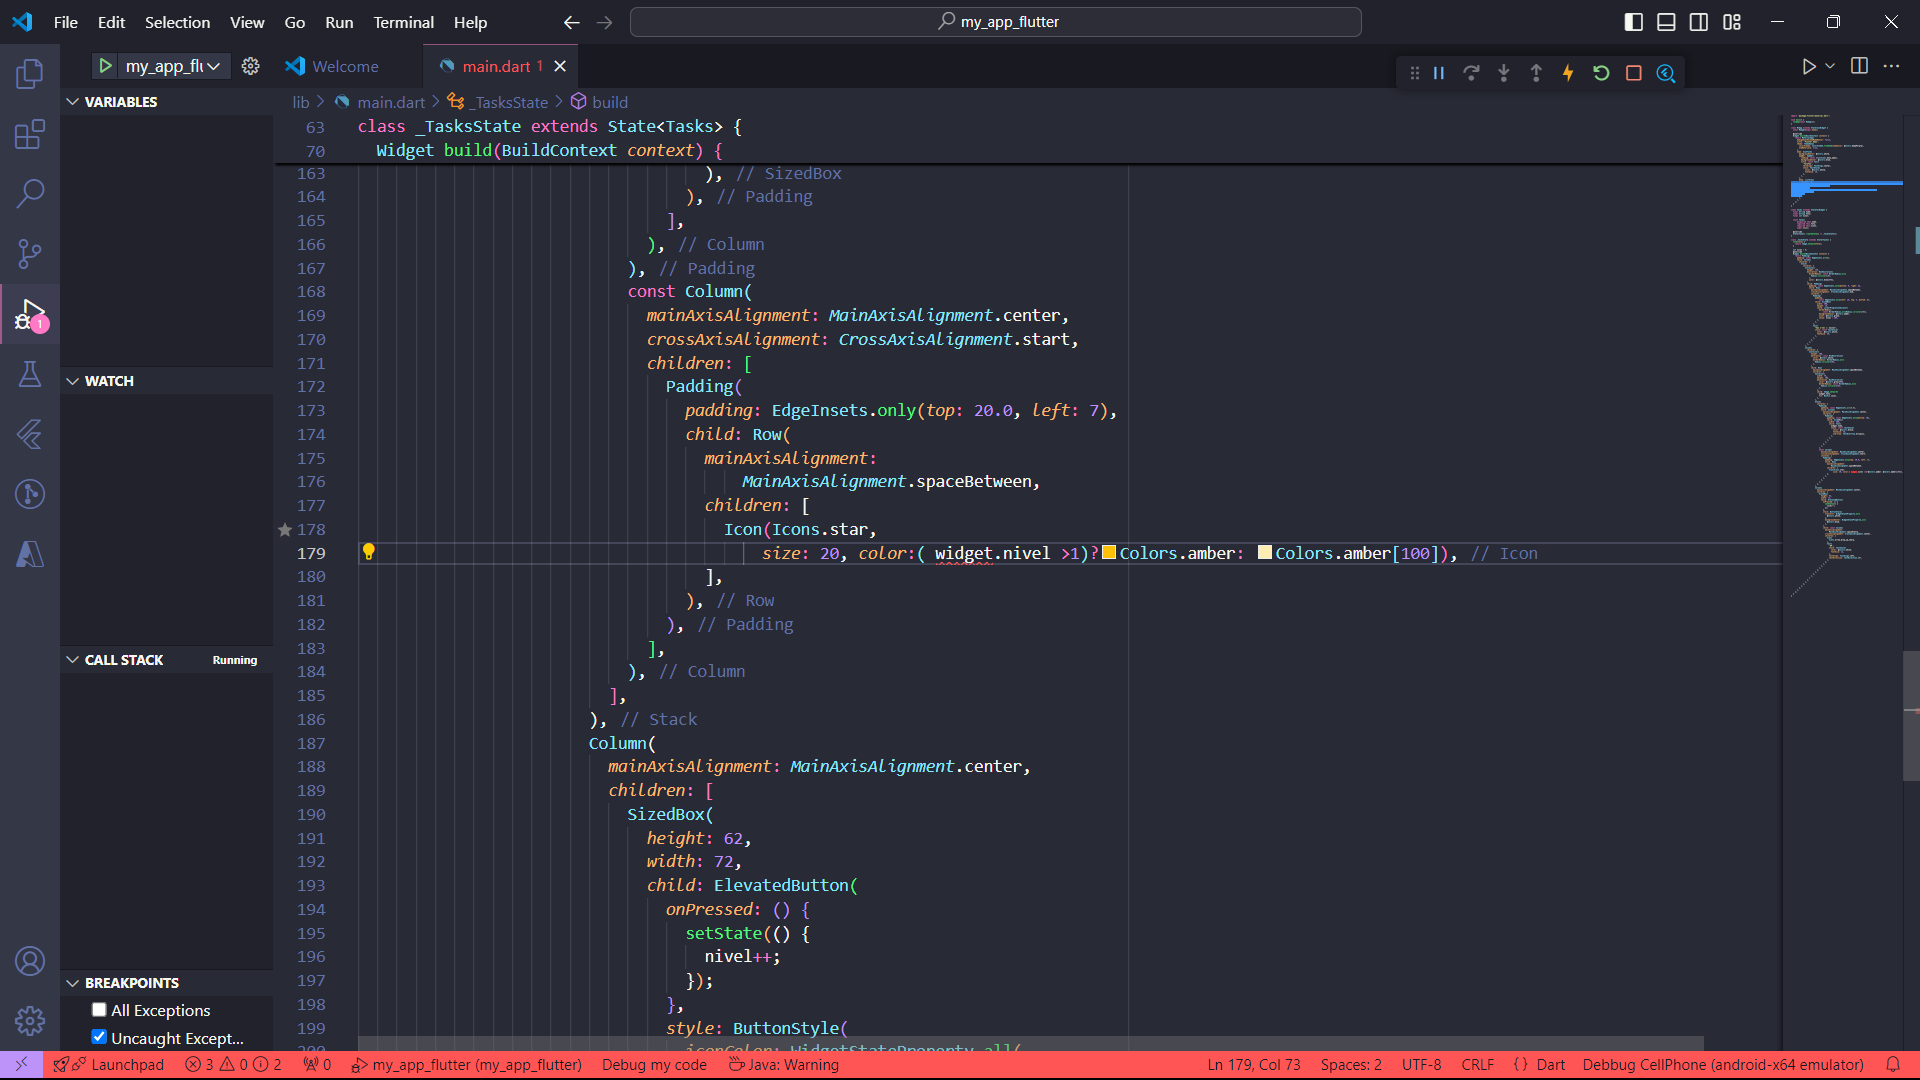Image resolution: width=1920 pixels, height=1080 pixels.
Task: Open launch.json settings gear
Action: [251, 66]
